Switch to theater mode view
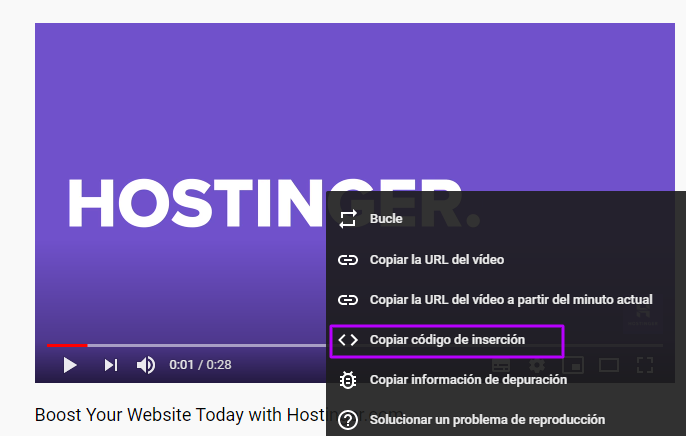 point(609,365)
